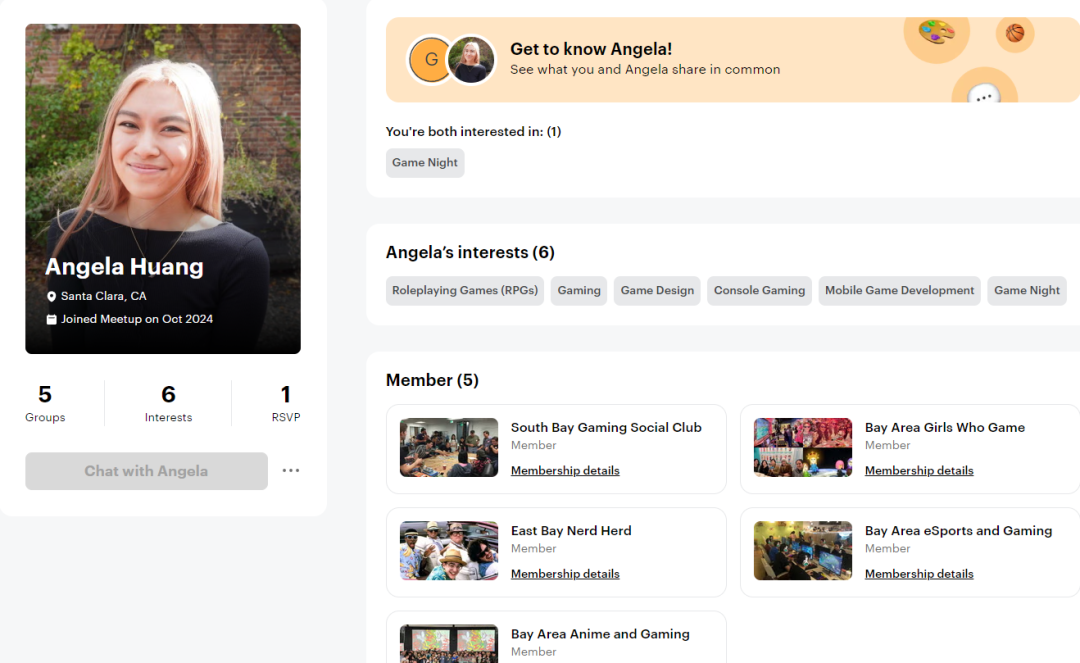
Task: Click the 5 Groups stat
Action: 45,403
